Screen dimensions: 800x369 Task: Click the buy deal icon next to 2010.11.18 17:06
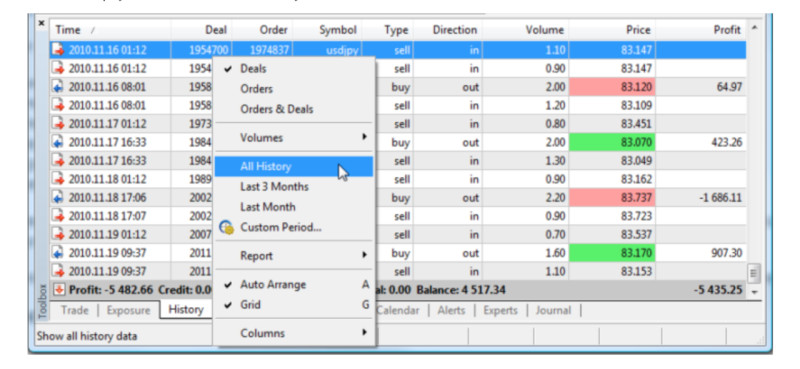[x=58, y=198]
